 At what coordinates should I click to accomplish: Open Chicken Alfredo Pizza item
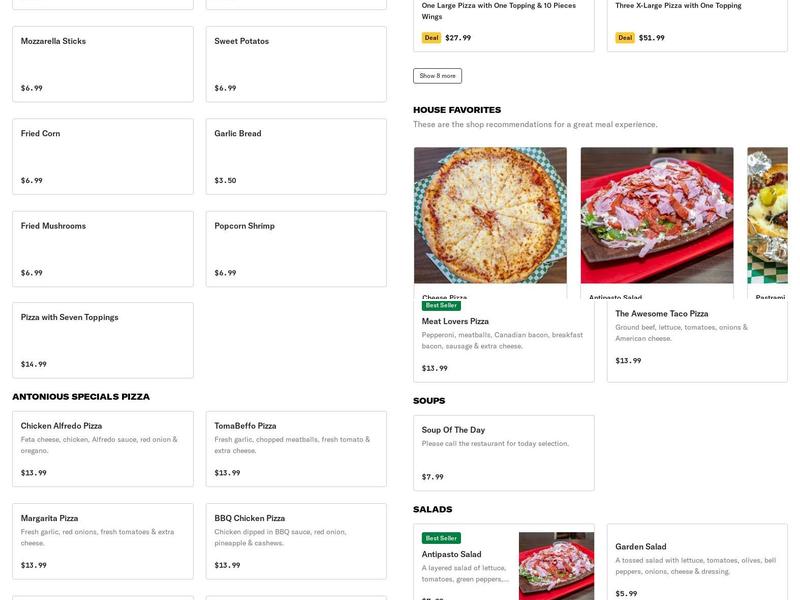click(x=103, y=448)
